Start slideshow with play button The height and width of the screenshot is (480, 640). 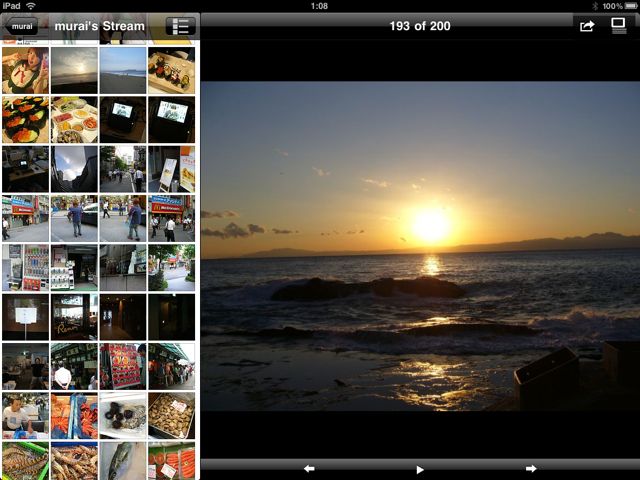[420, 469]
